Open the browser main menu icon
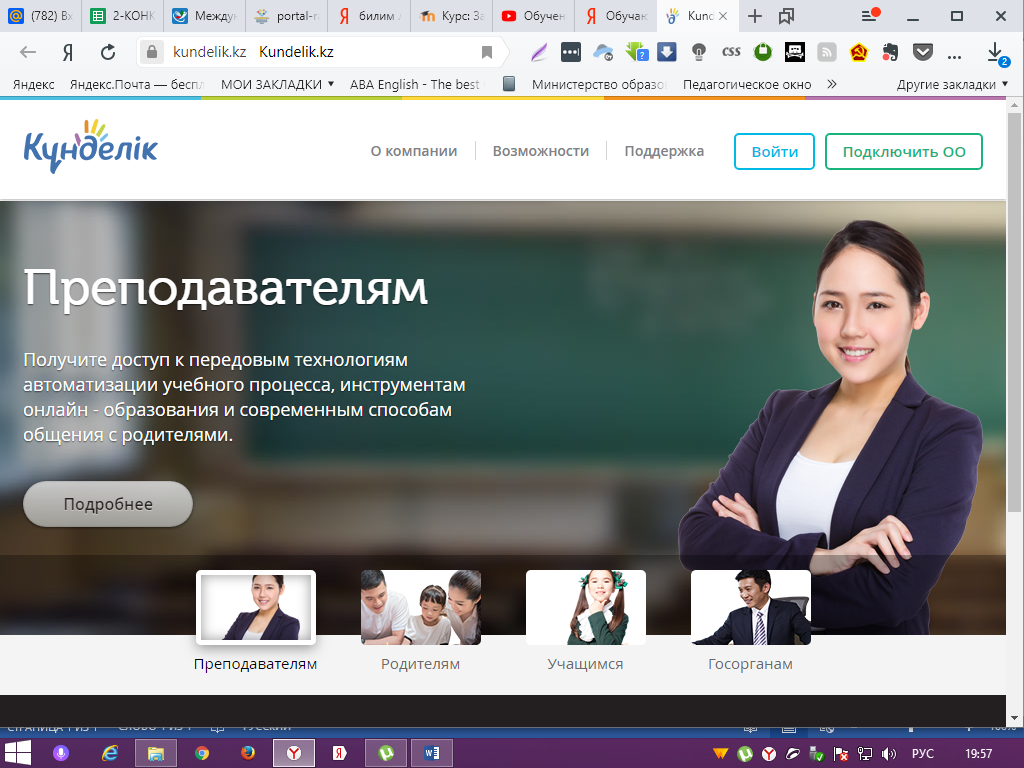1024x768 pixels. click(x=870, y=16)
